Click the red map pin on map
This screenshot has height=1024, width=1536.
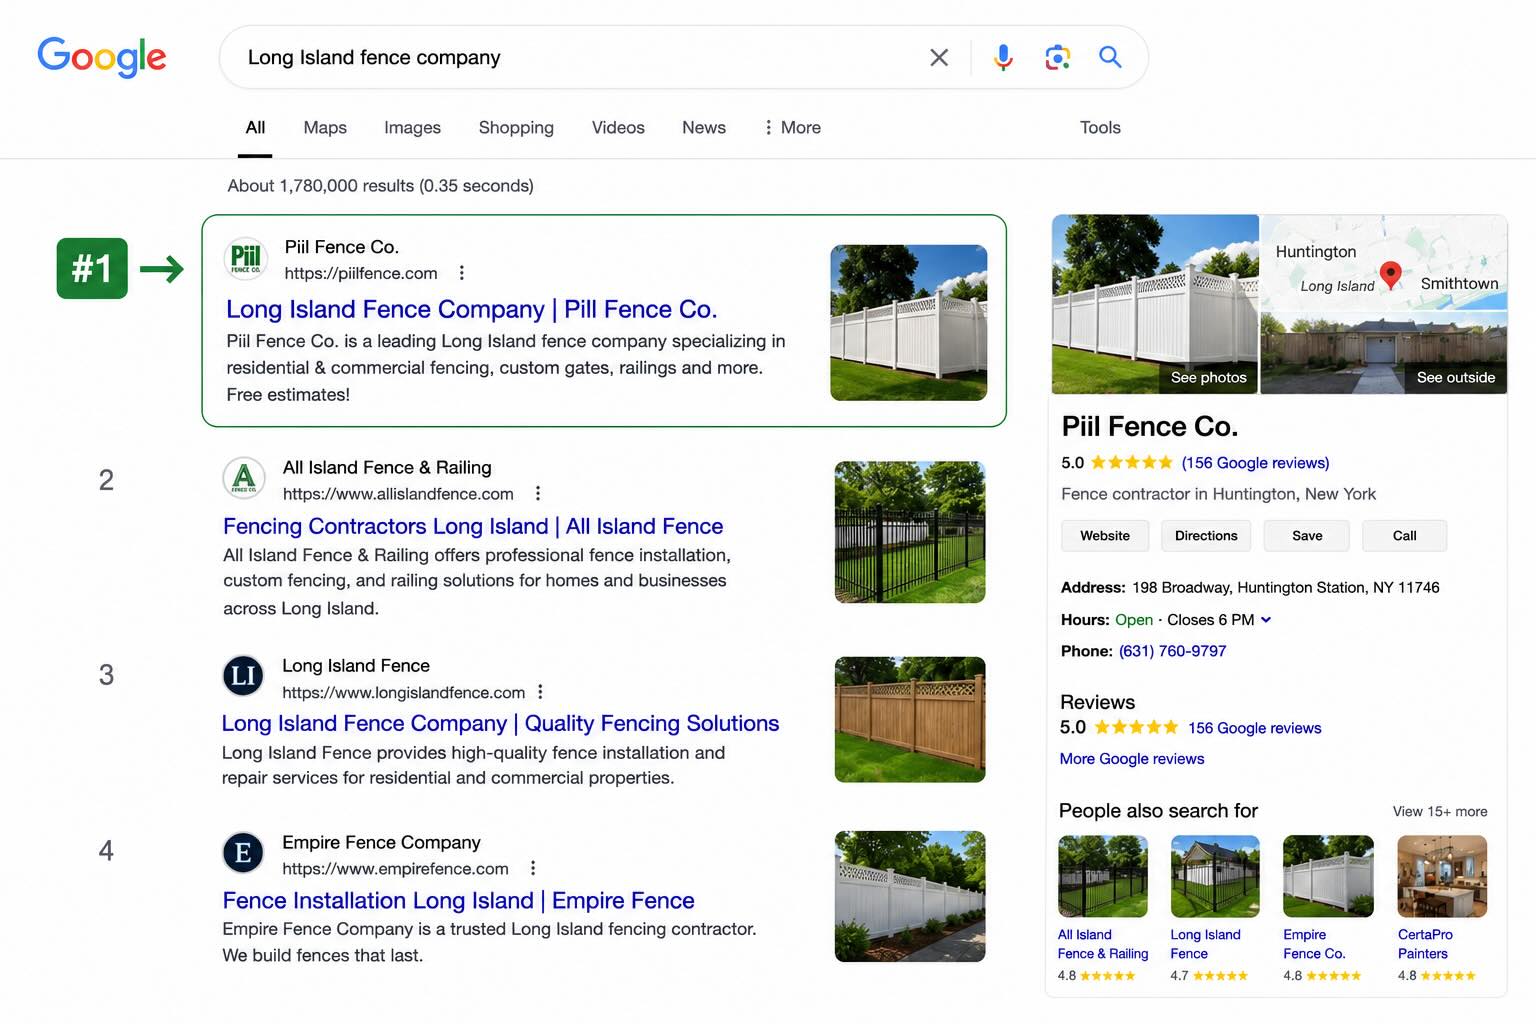click(x=1390, y=274)
